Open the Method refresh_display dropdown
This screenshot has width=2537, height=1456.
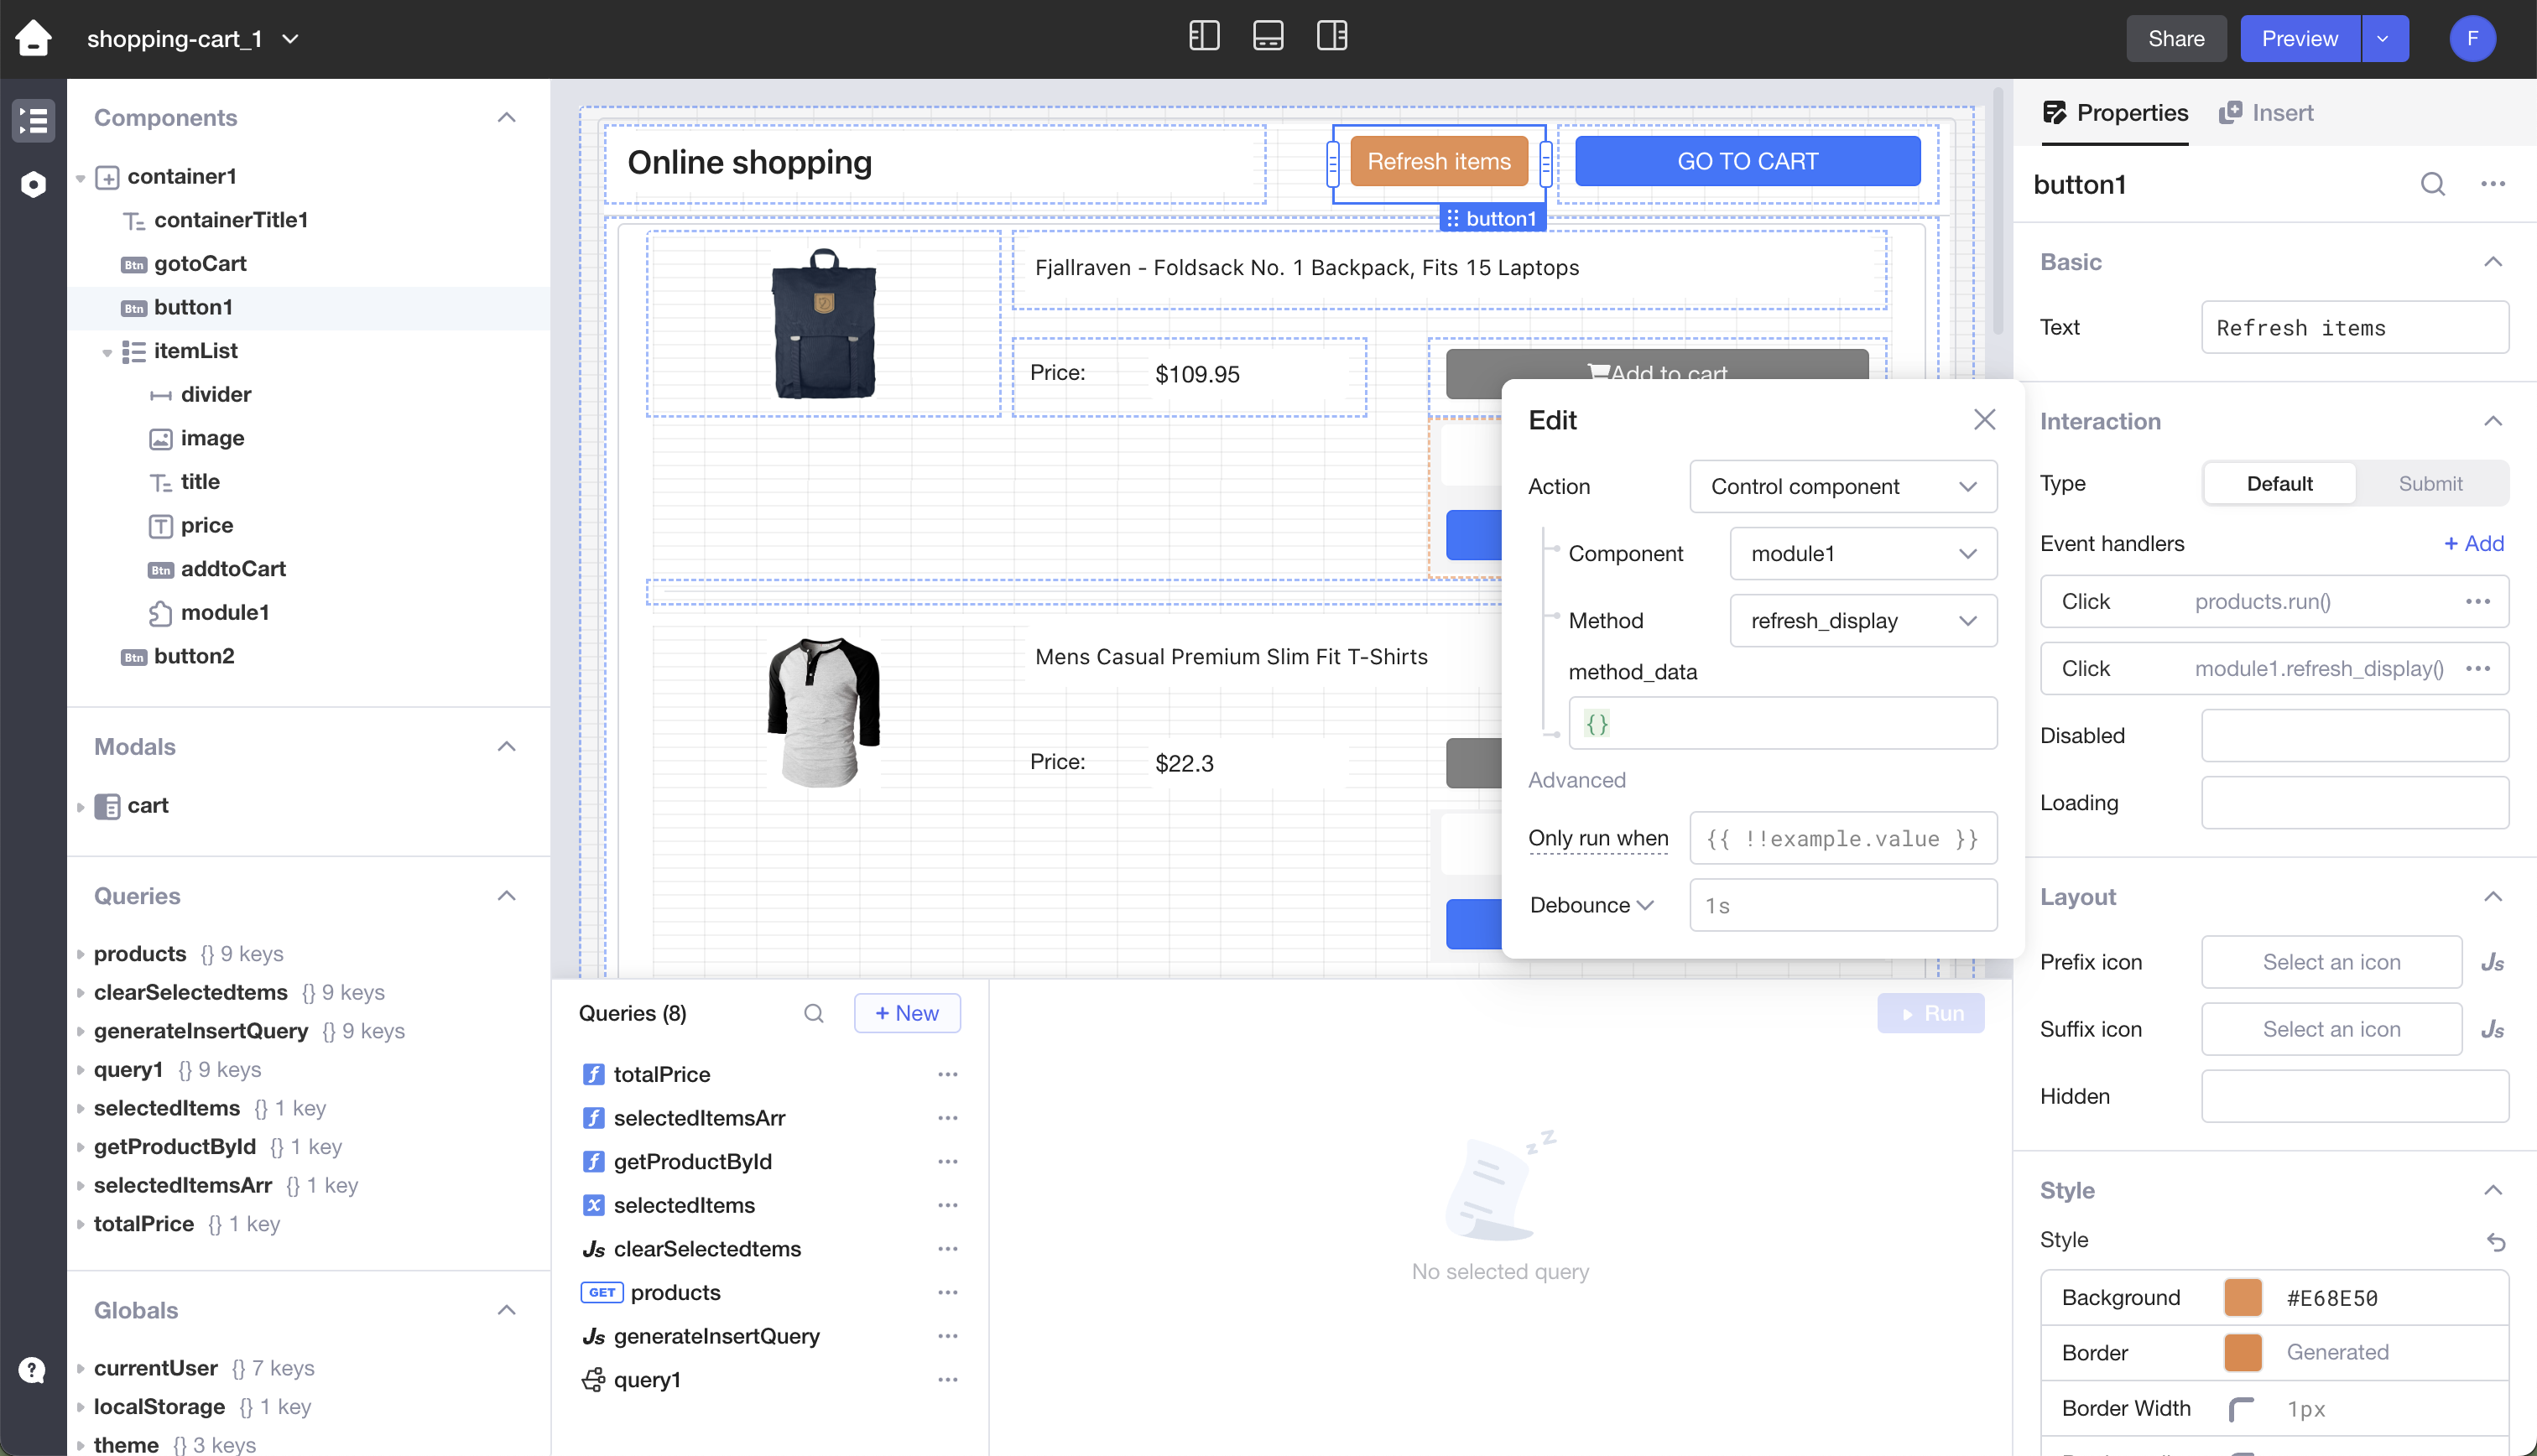pos(1862,620)
